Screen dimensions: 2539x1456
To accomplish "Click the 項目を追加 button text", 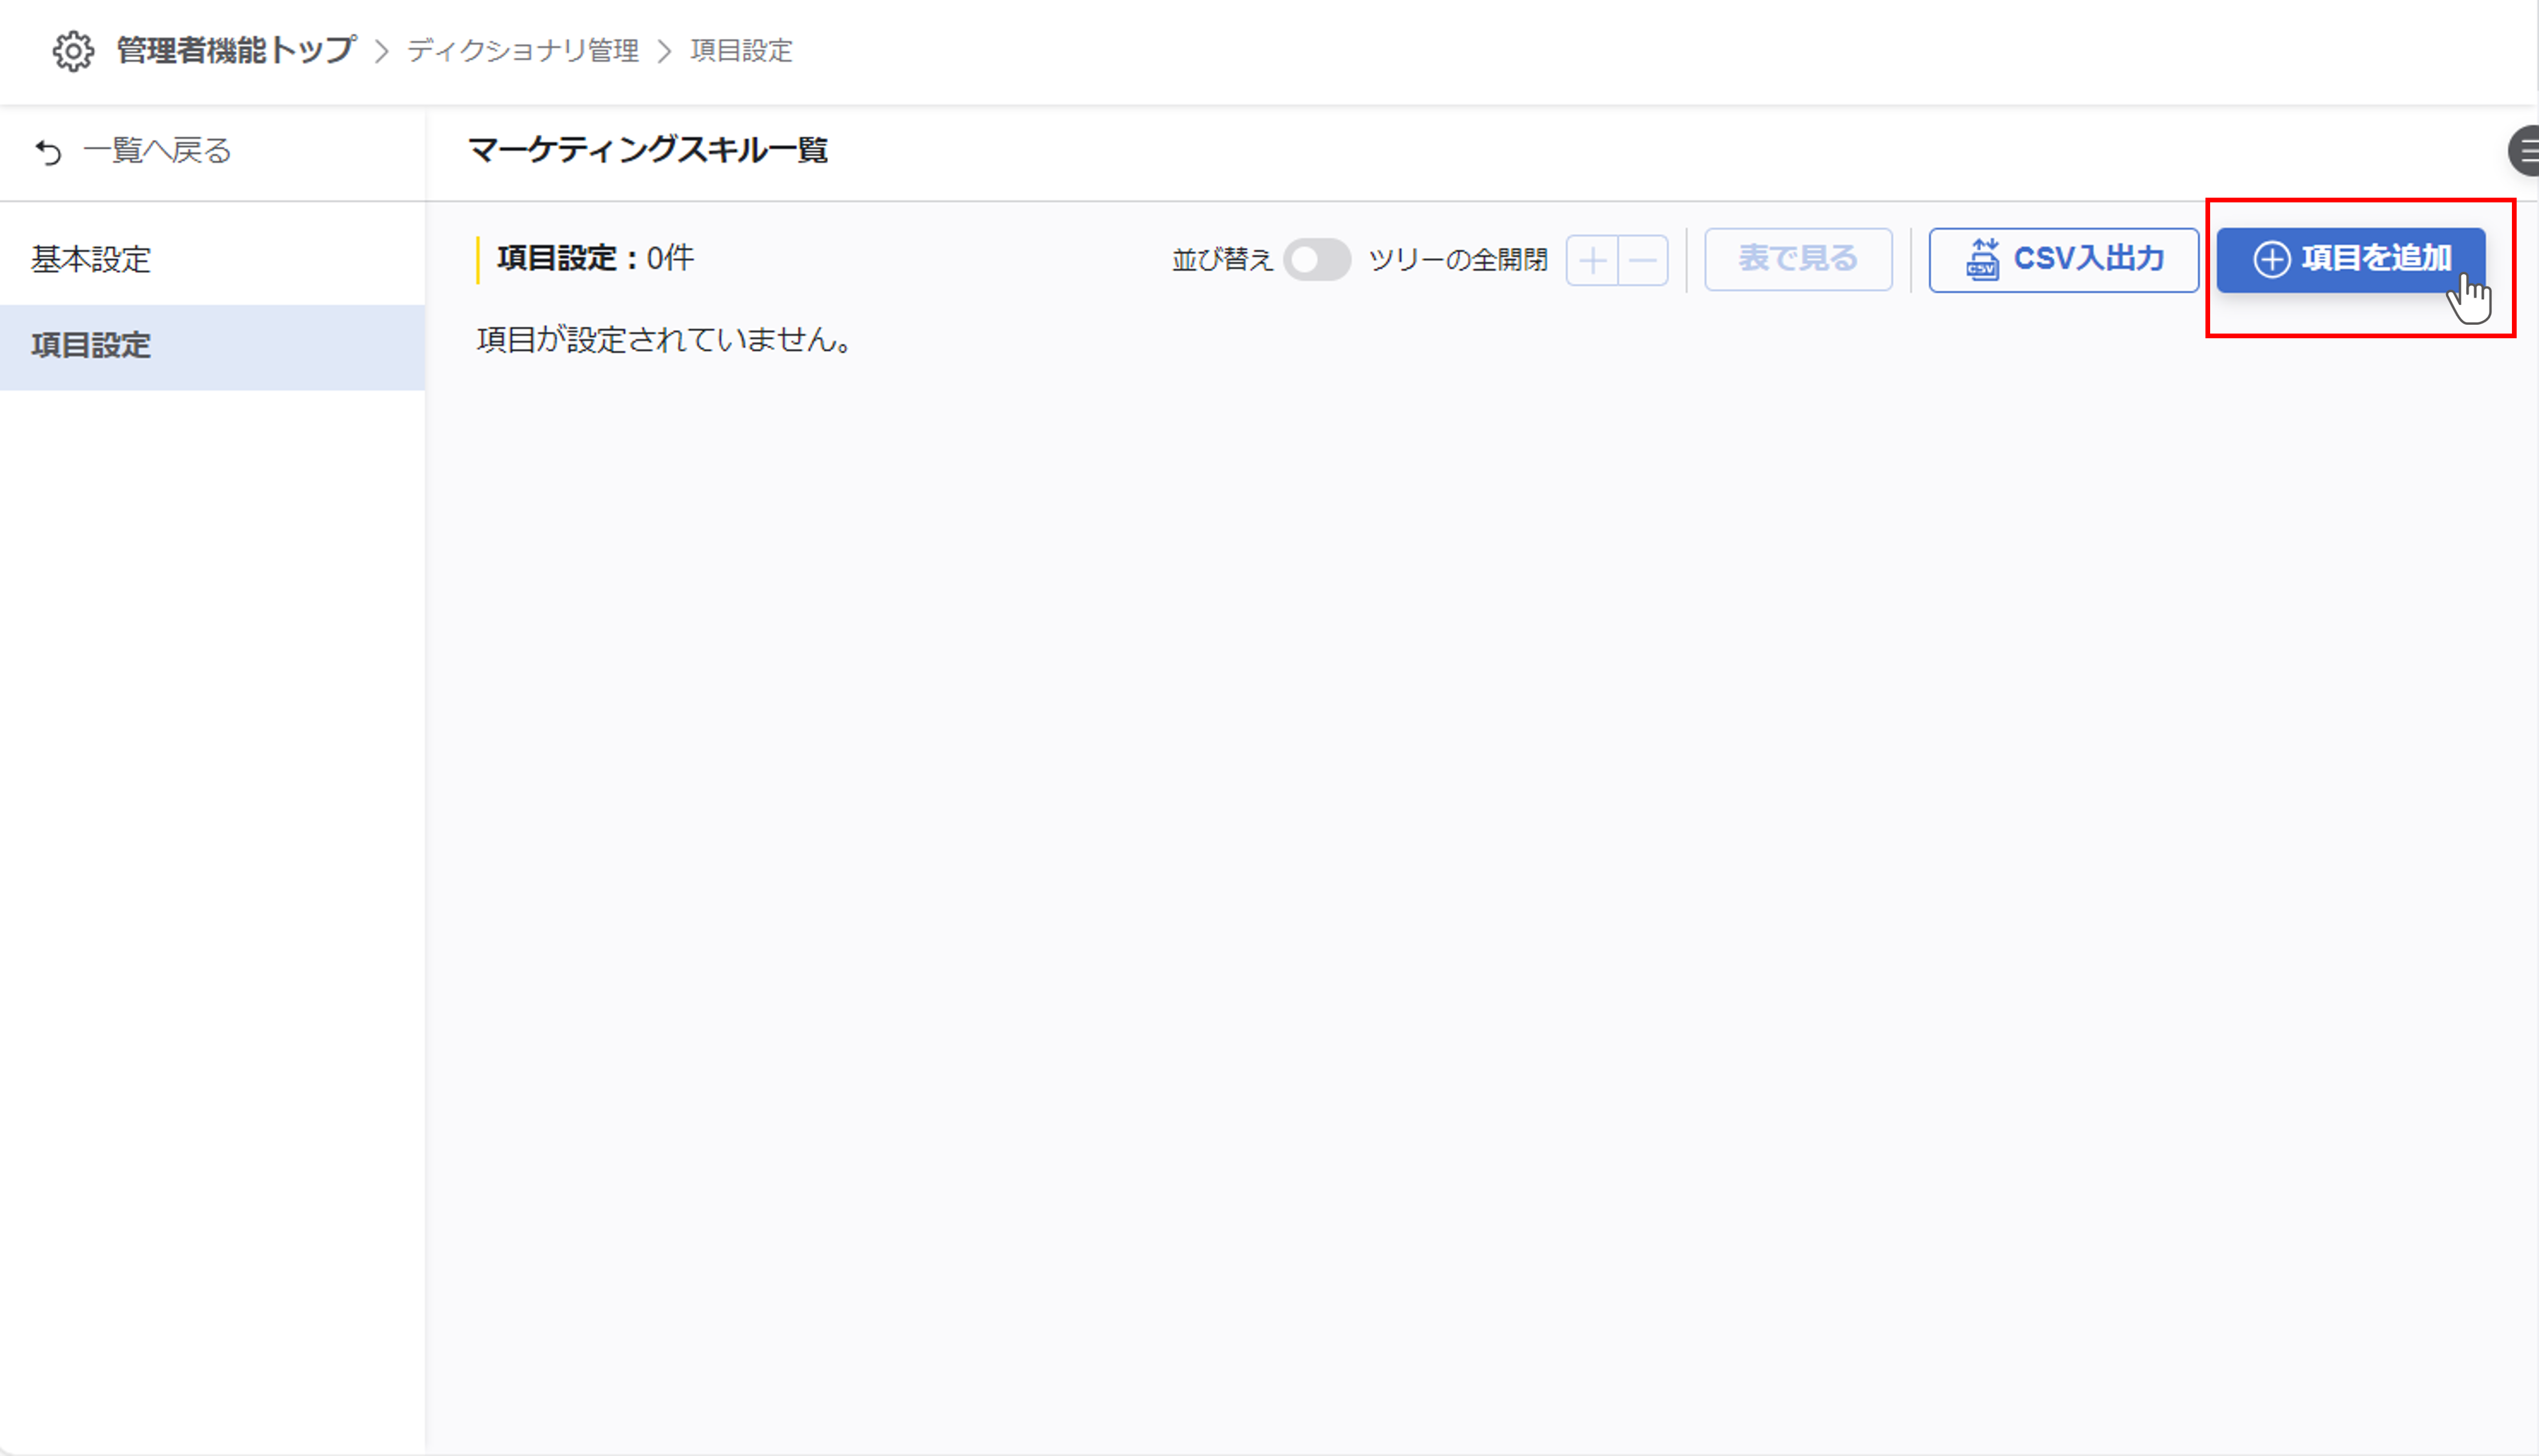I will [2376, 259].
